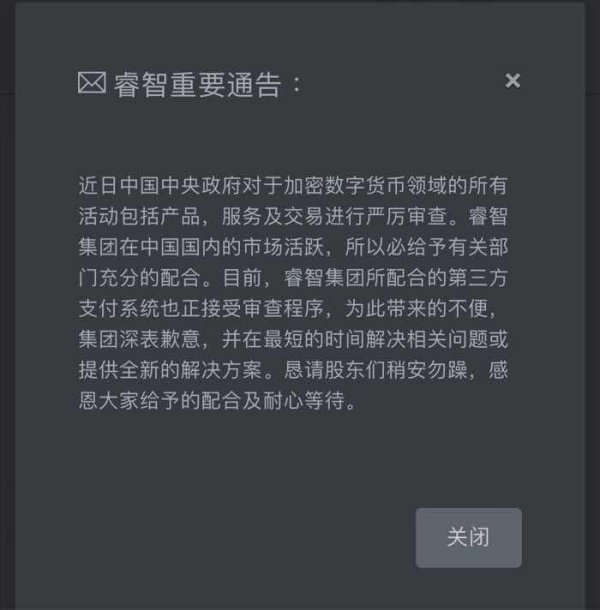Image resolution: width=600 pixels, height=610 pixels.
Task: Click the words 所以必给予有关部
Action: point(426,247)
